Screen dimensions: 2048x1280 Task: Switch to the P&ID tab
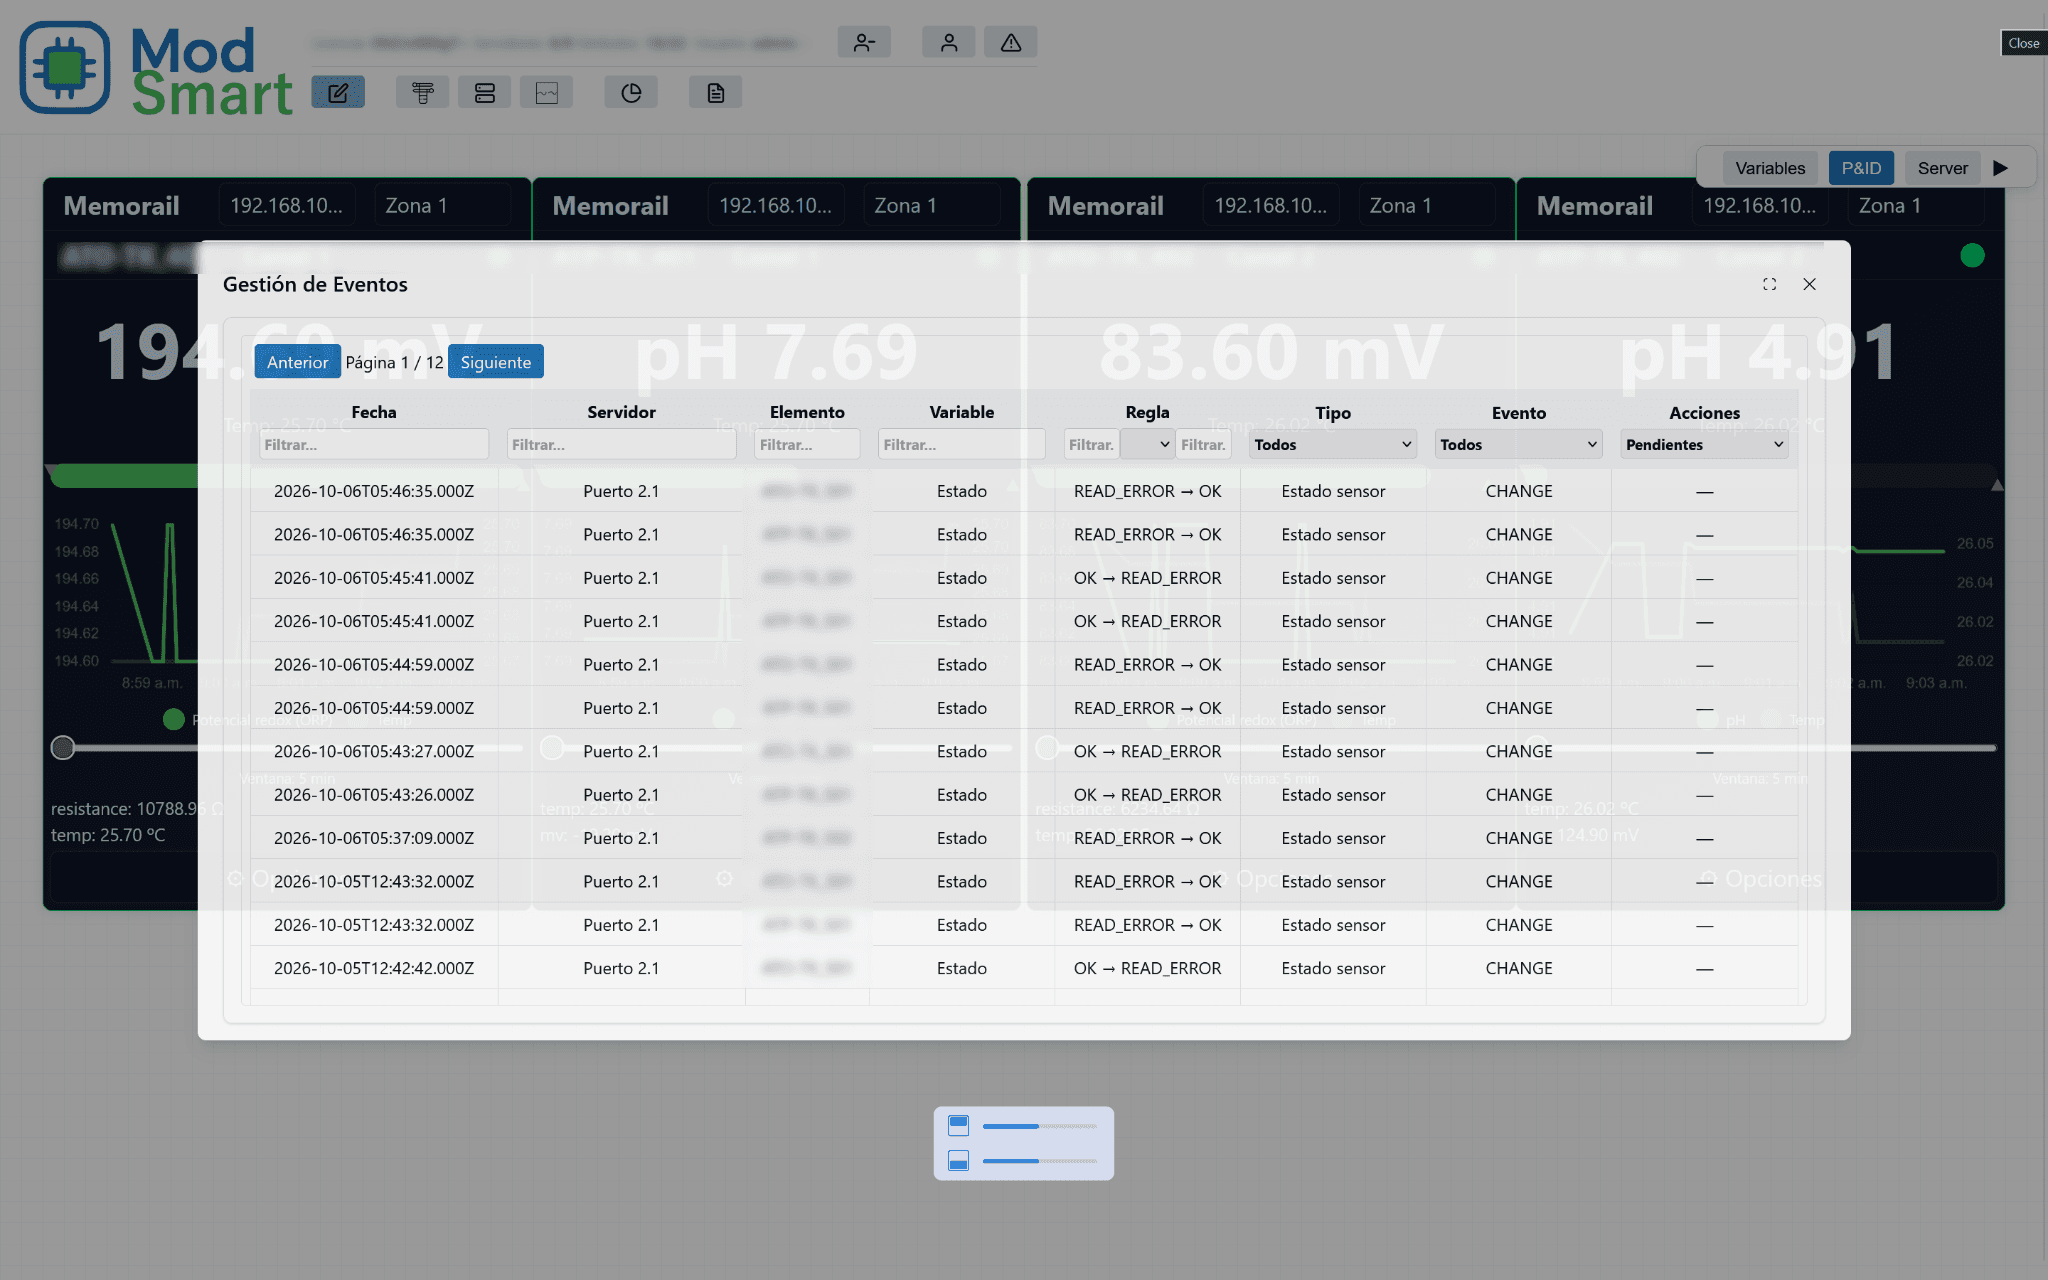(1861, 168)
